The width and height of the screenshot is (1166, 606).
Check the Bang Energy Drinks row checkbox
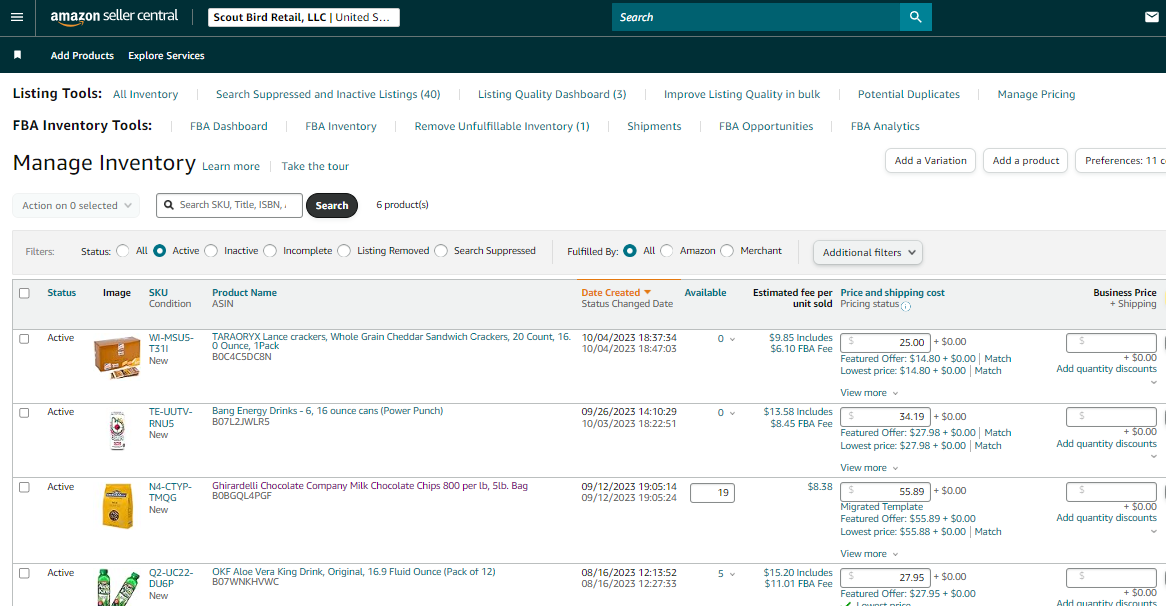[x=25, y=413]
